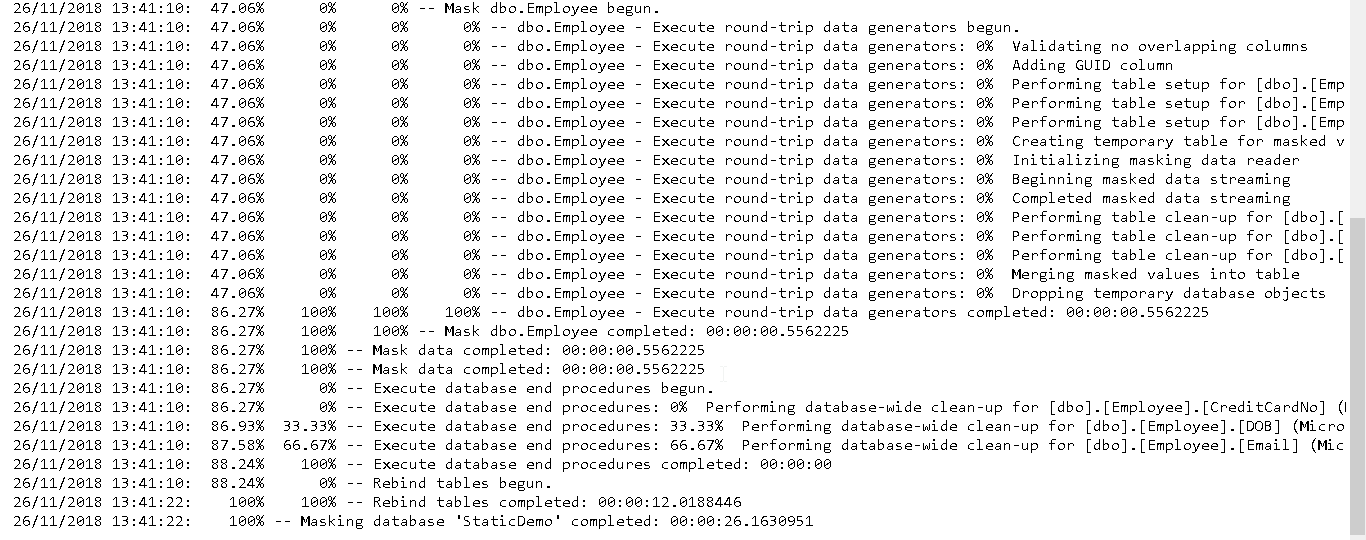Image resolution: width=1366 pixels, height=540 pixels.
Task: Select the 'Execute database end procedures begun.' line
Action: [544, 389]
